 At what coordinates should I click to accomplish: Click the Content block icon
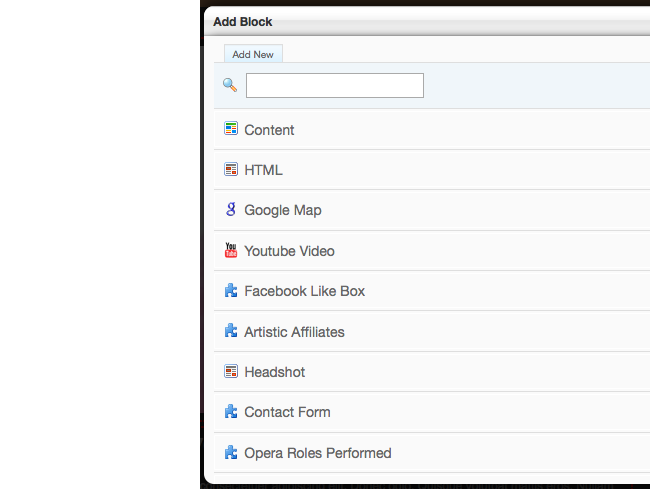[x=231, y=128]
